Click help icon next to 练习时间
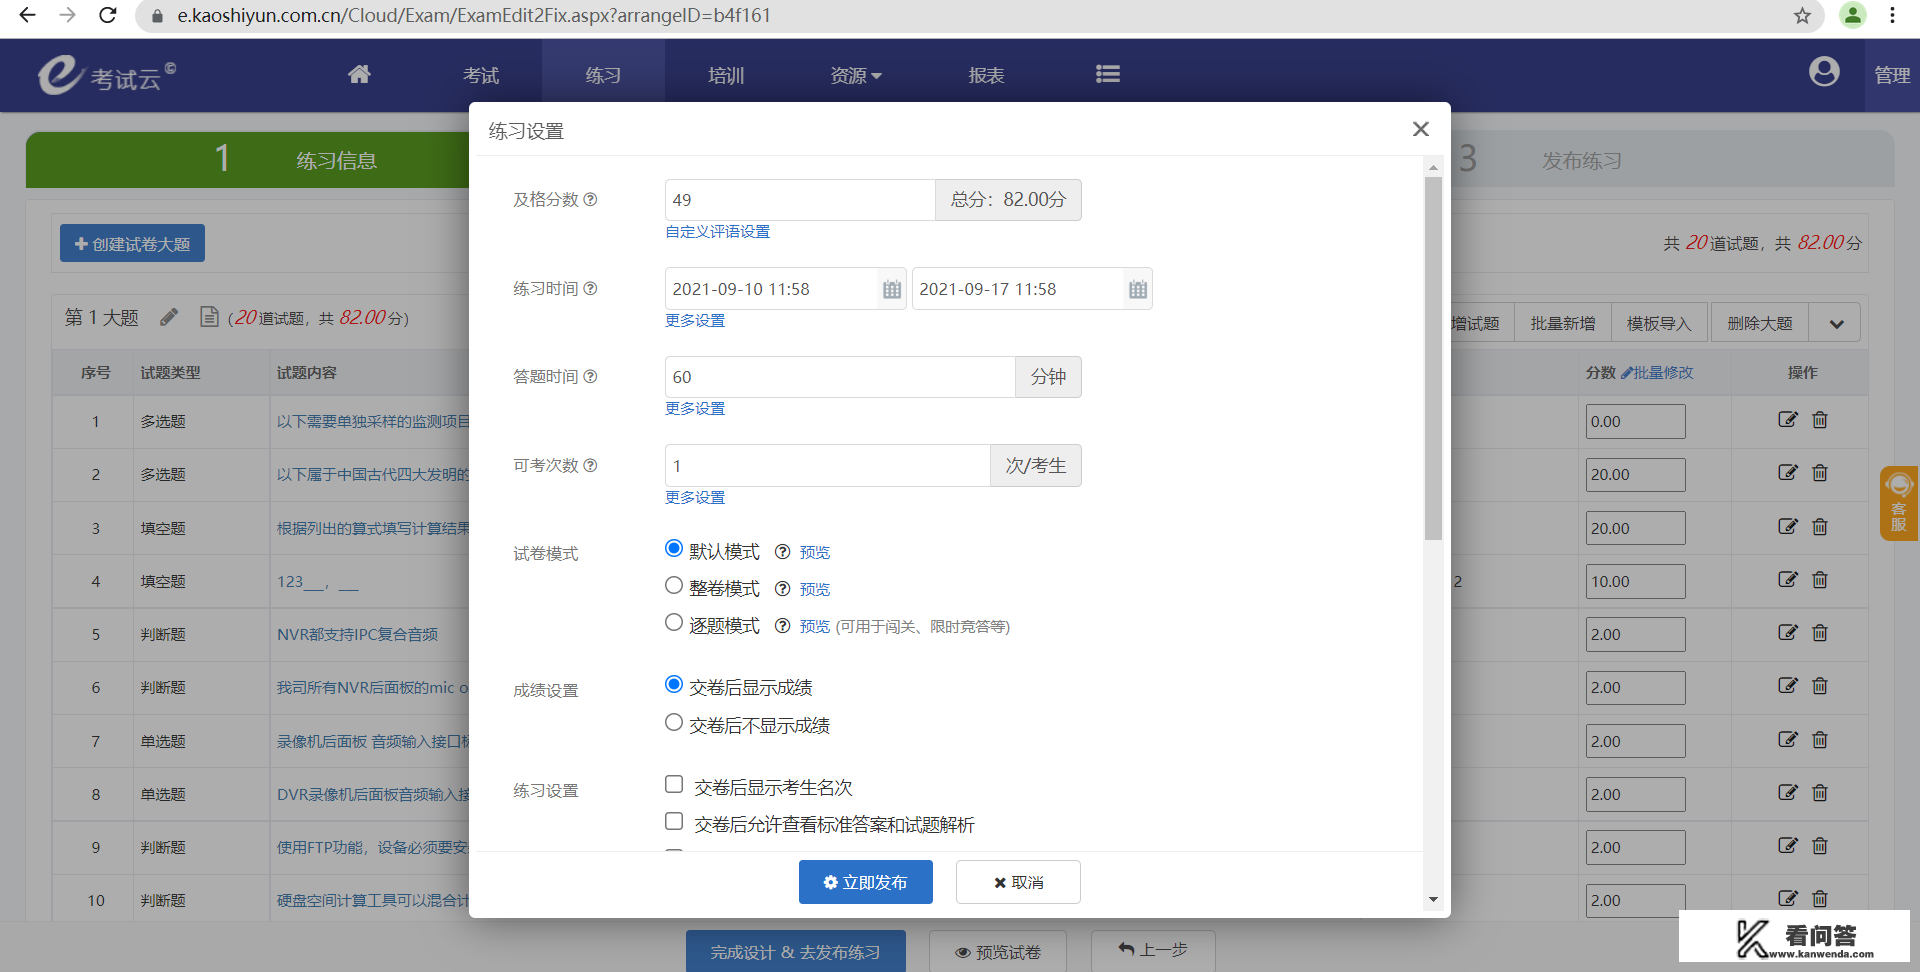1920x972 pixels. pos(590,288)
